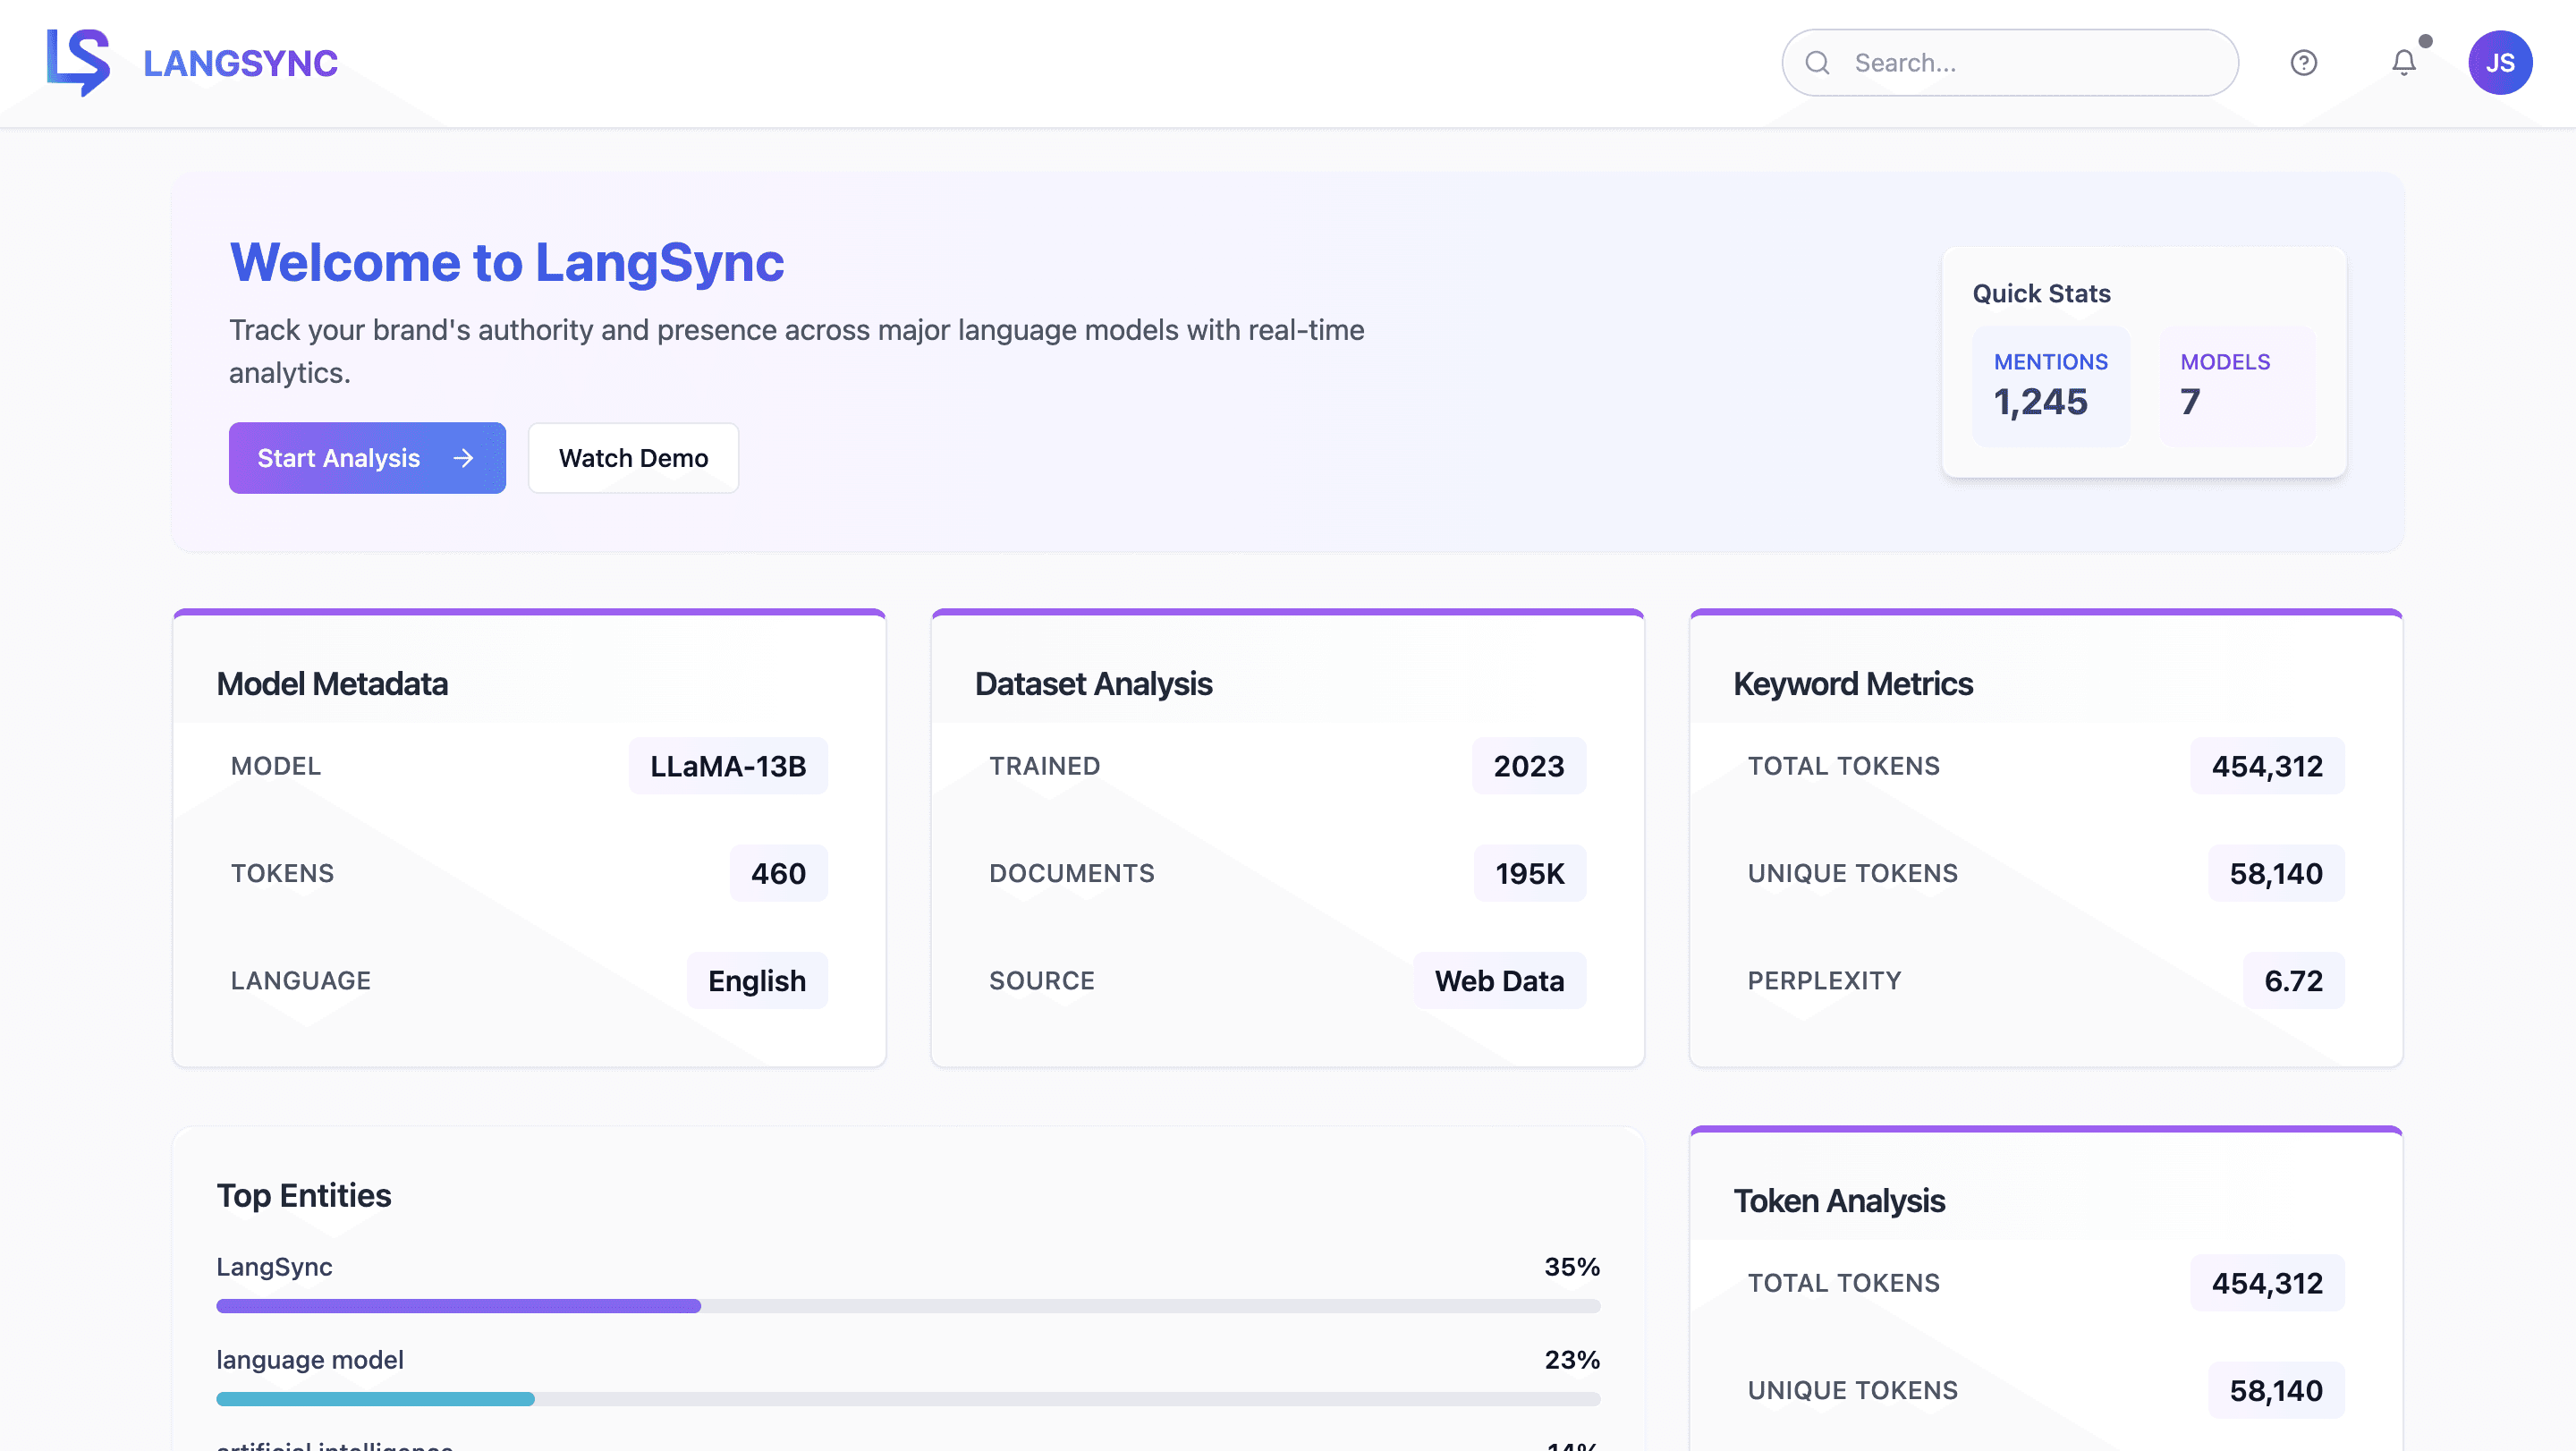Select Token Analysis 454,312 total tokens value
Viewport: 2576px width, 1451px height.
tap(2267, 1283)
